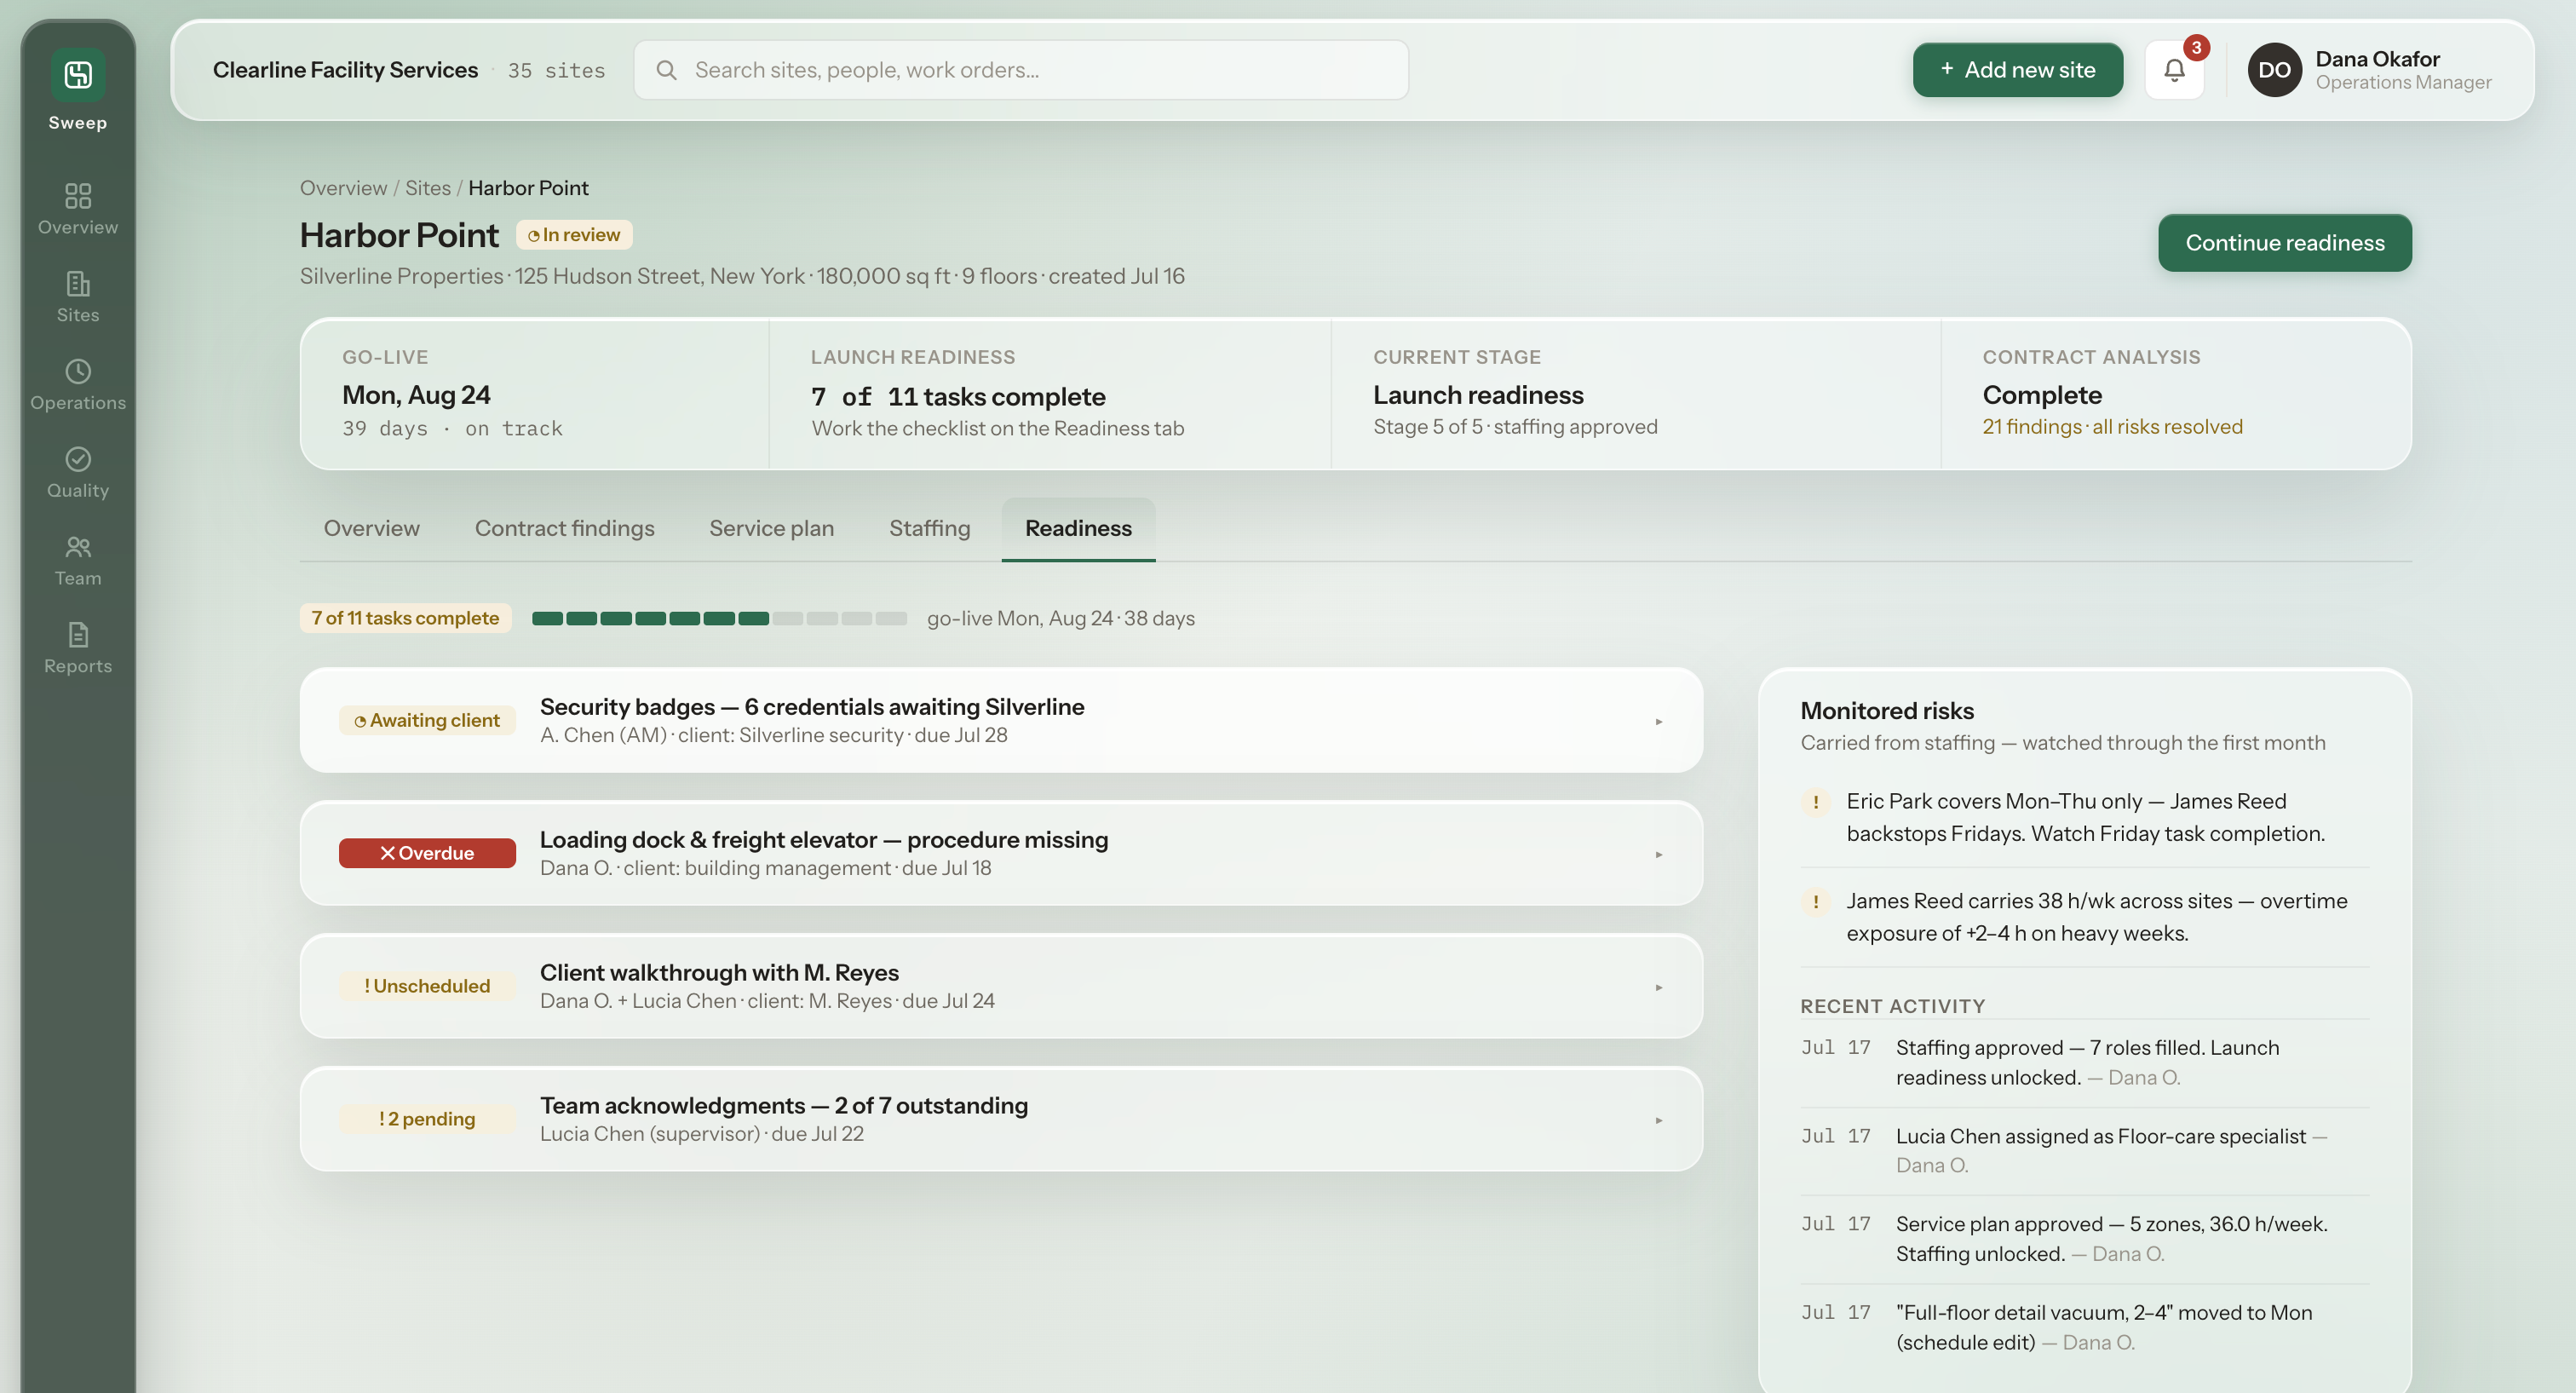Click the 7 of 11 tasks complete heading
Viewport: 2576px width, 1393px height.
coord(958,396)
